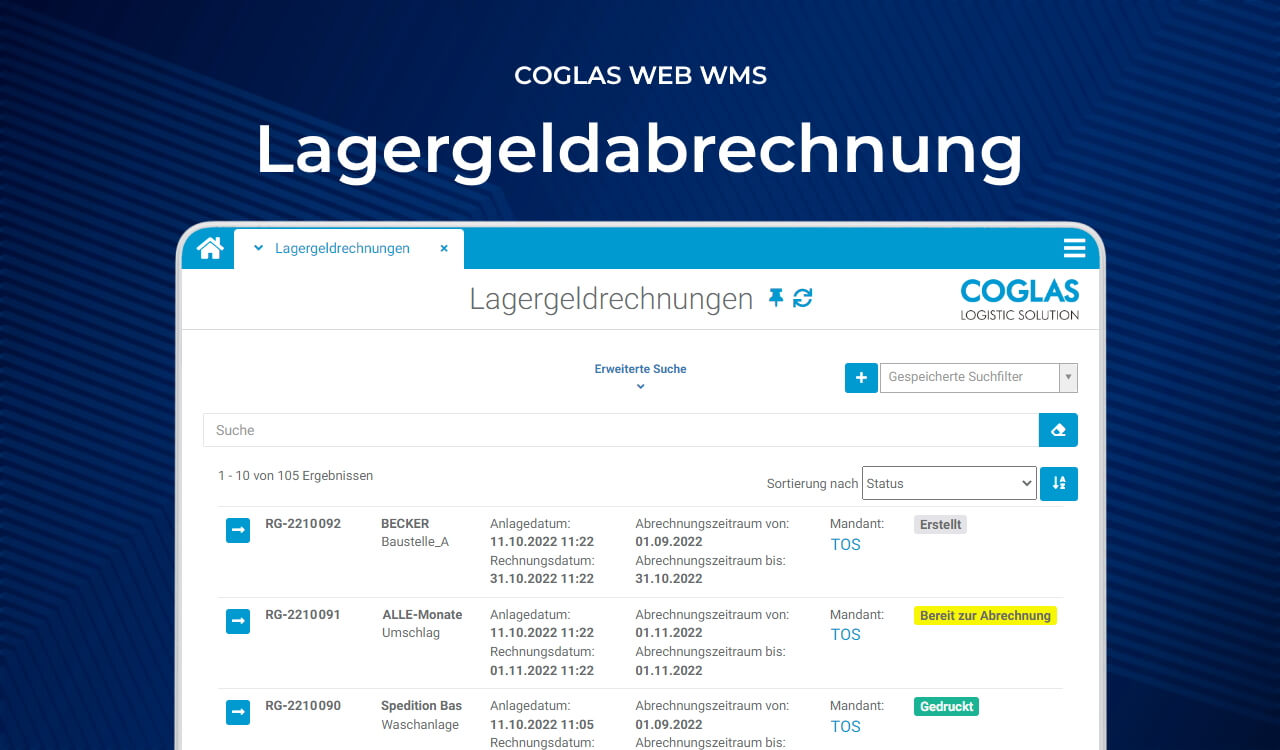Select customer name ALLE-Monate

pos(422,614)
